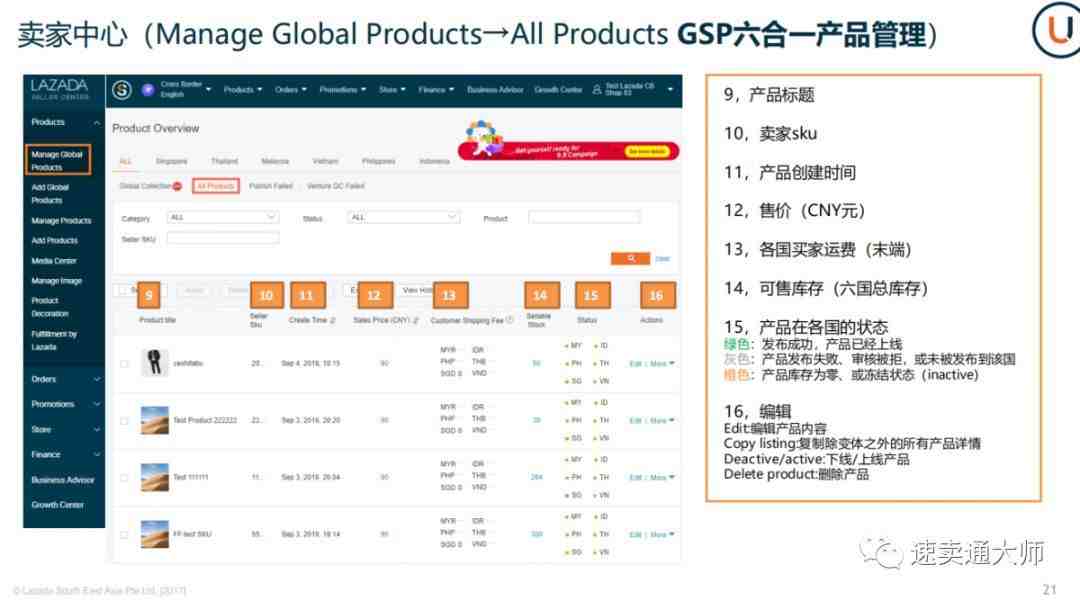Image resolution: width=1080 pixels, height=601 pixels.
Task: Switch to the ALL country tab
Action: [125, 161]
